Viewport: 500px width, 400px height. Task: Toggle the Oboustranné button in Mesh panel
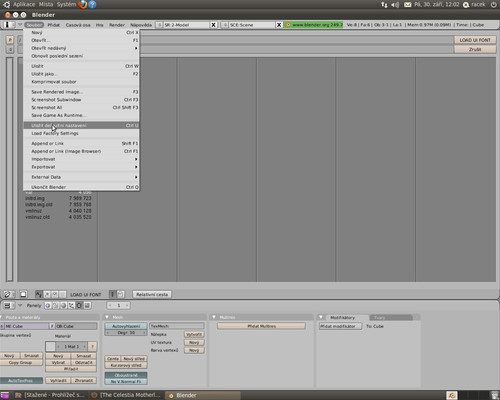click(x=126, y=375)
